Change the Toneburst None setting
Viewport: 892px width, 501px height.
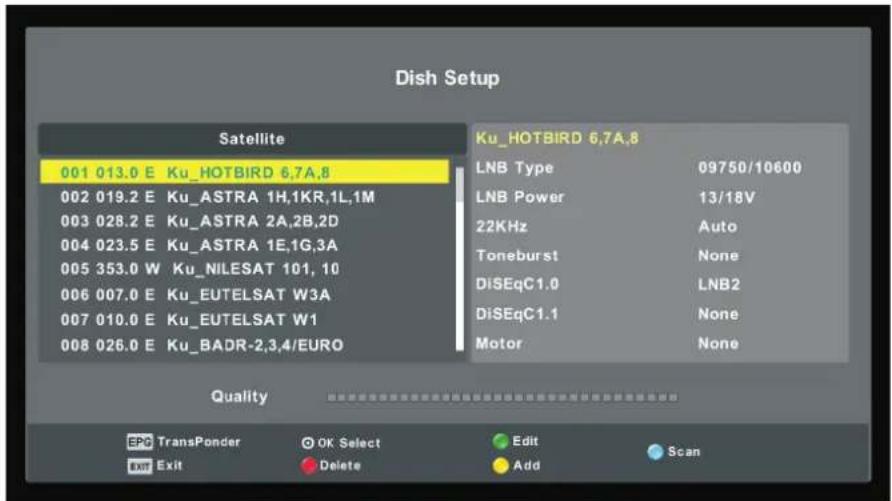[x=718, y=255]
